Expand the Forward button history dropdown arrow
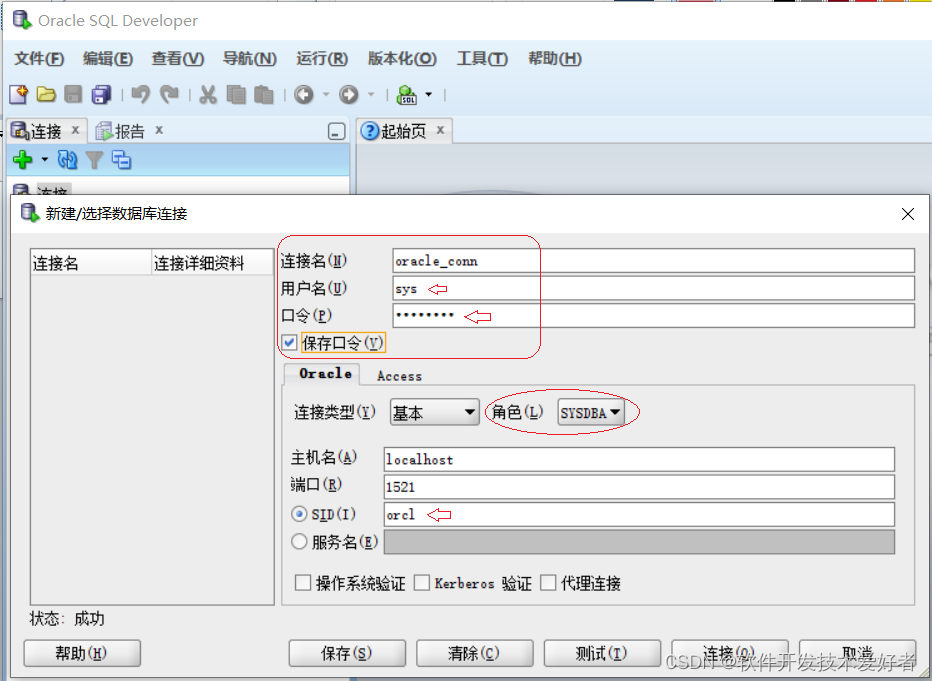This screenshot has width=932, height=681. pyautogui.click(x=371, y=94)
